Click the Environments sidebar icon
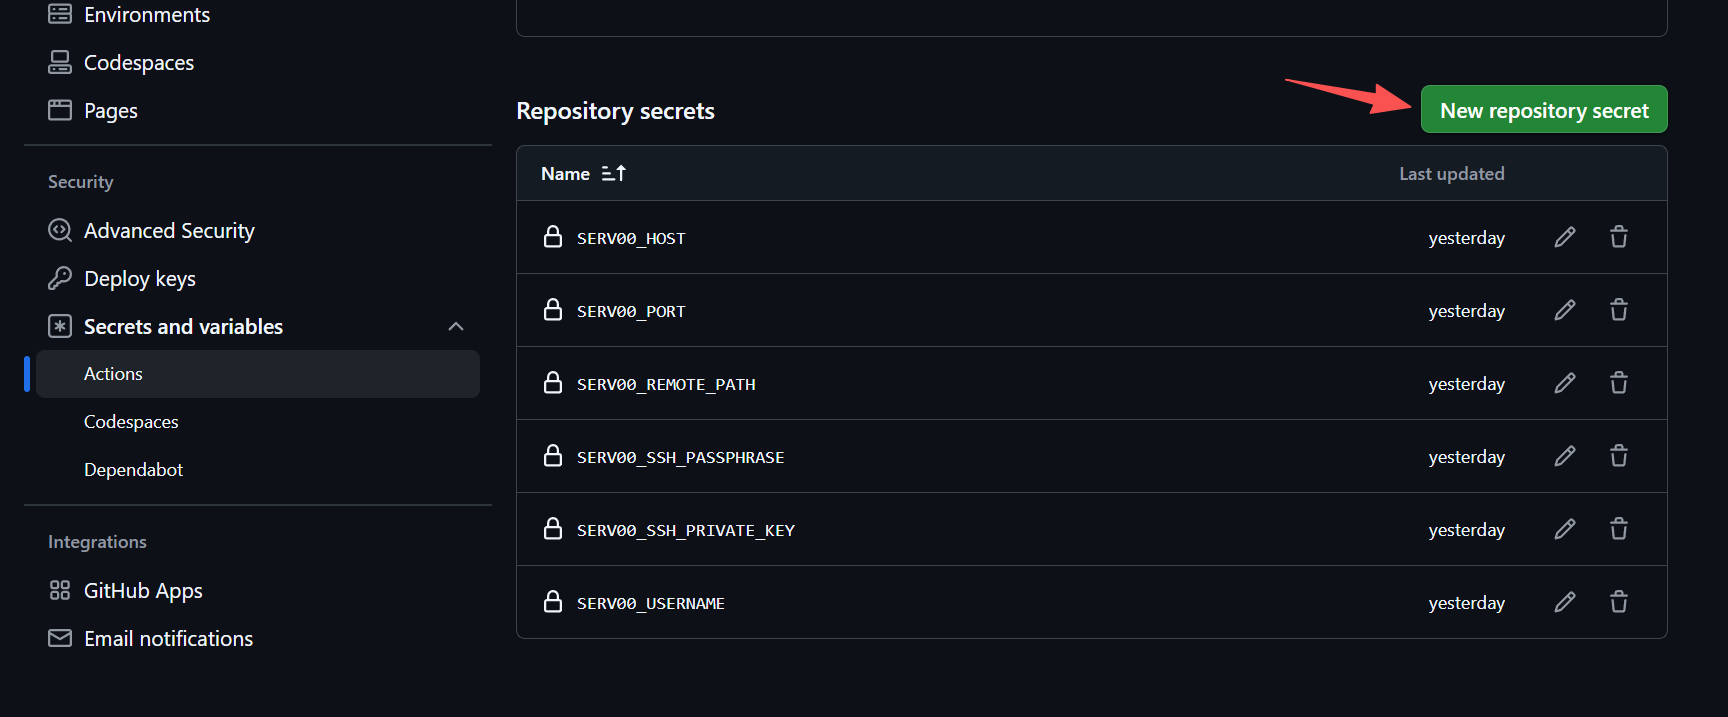This screenshot has width=1728, height=717. point(59,14)
